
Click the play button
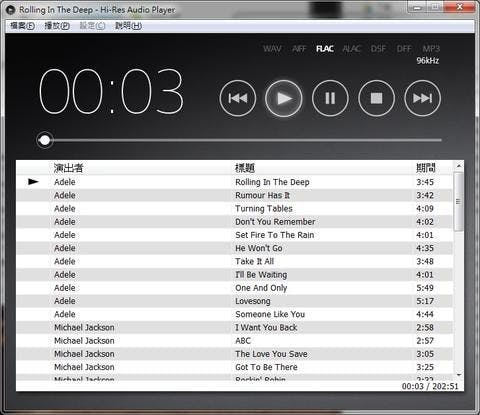click(x=284, y=98)
